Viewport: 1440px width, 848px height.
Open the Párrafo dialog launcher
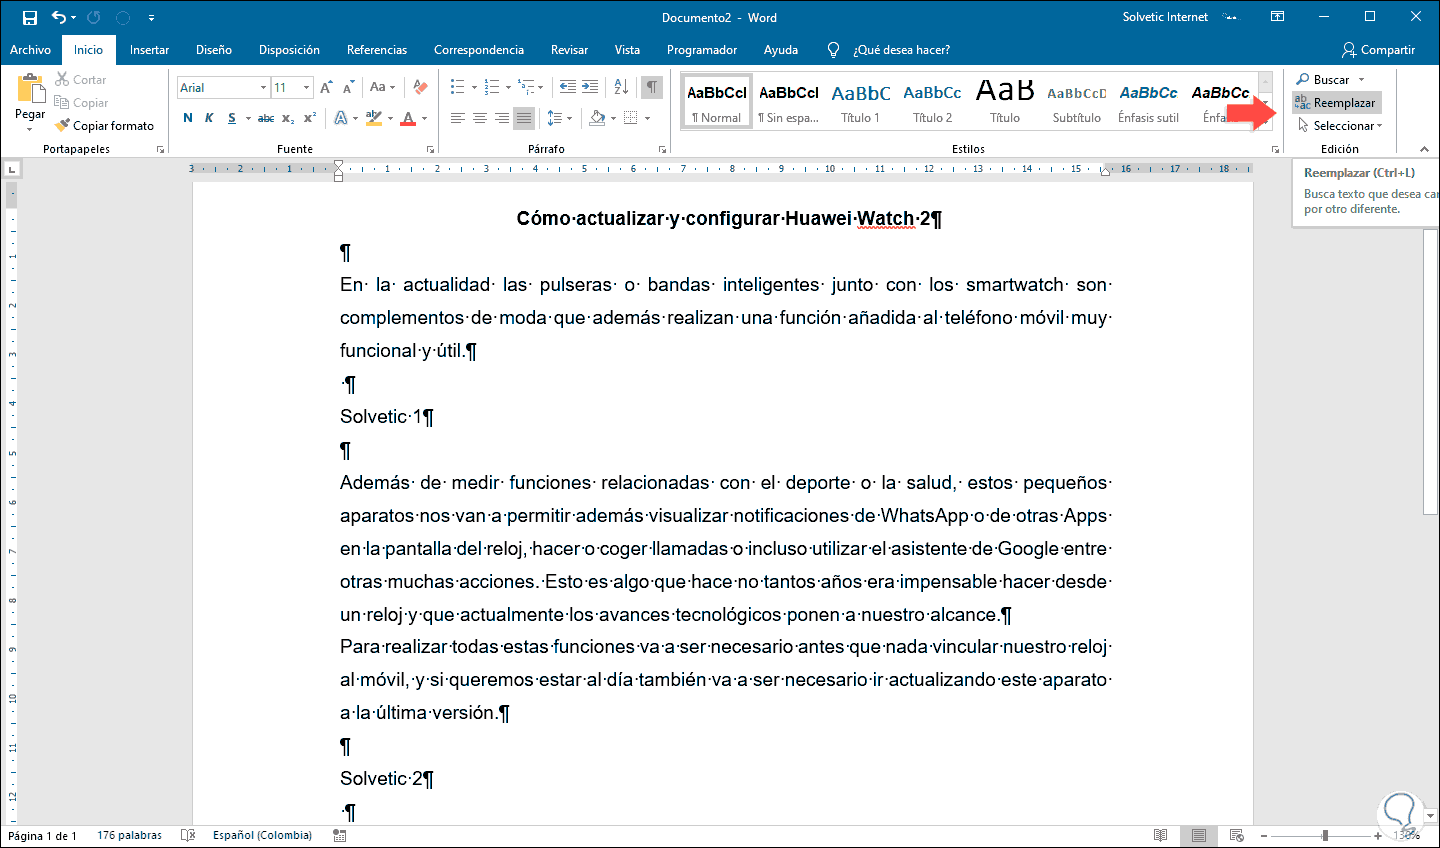point(662,150)
